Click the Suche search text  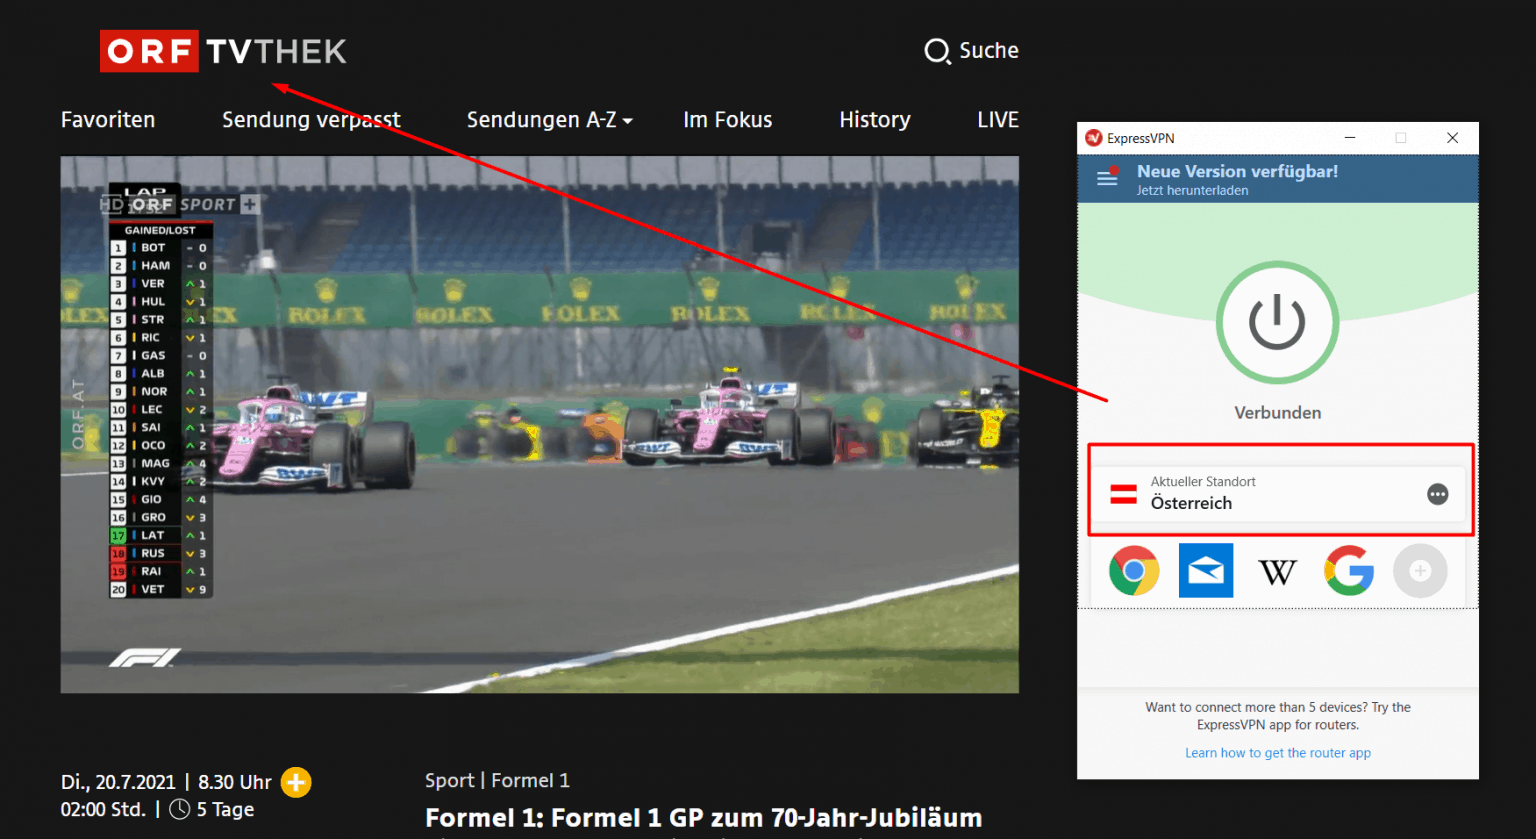pos(989,51)
